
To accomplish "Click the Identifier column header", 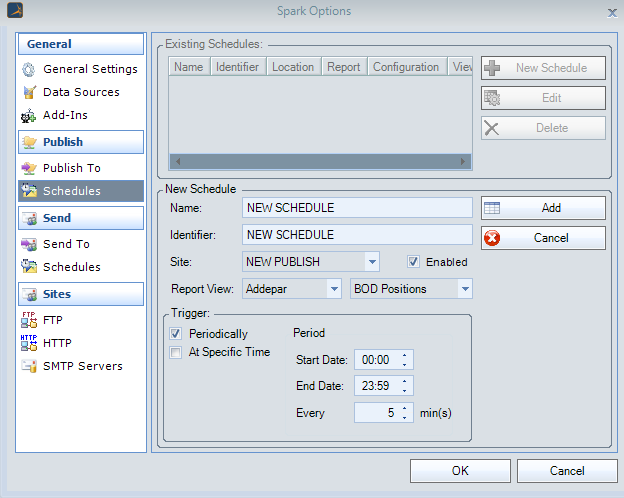I will [x=238, y=67].
